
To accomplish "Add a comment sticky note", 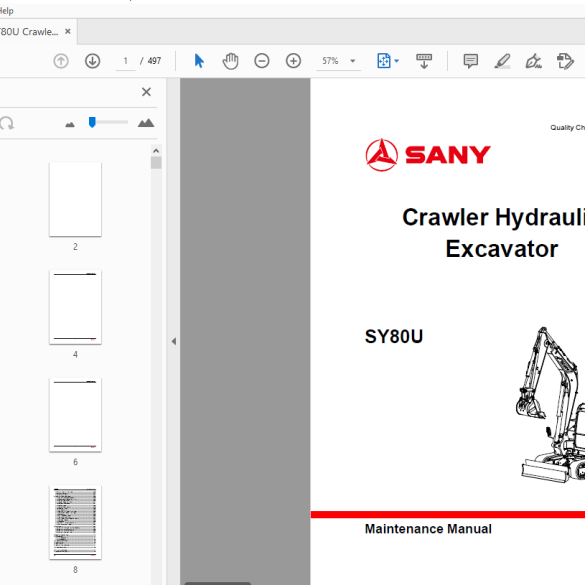I will 470,61.
